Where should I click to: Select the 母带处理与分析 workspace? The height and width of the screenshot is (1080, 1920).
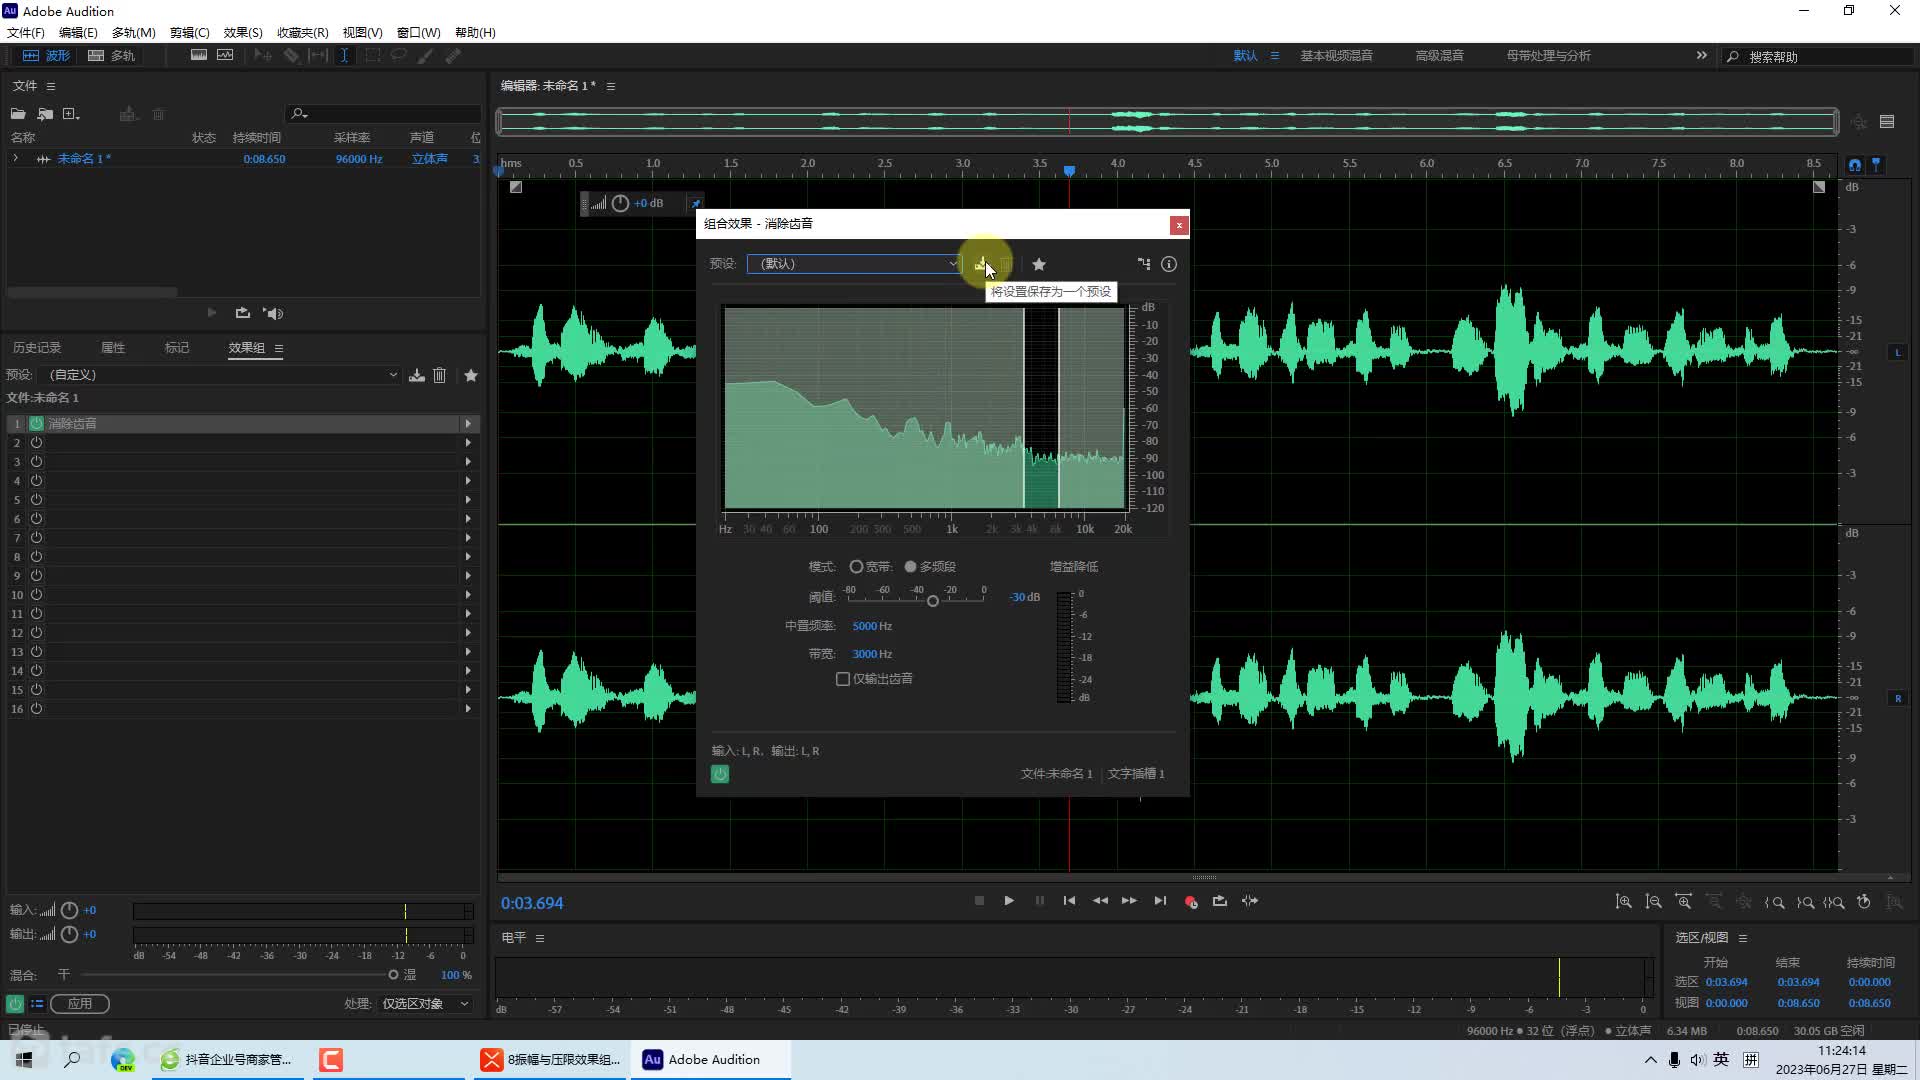[1548, 56]
